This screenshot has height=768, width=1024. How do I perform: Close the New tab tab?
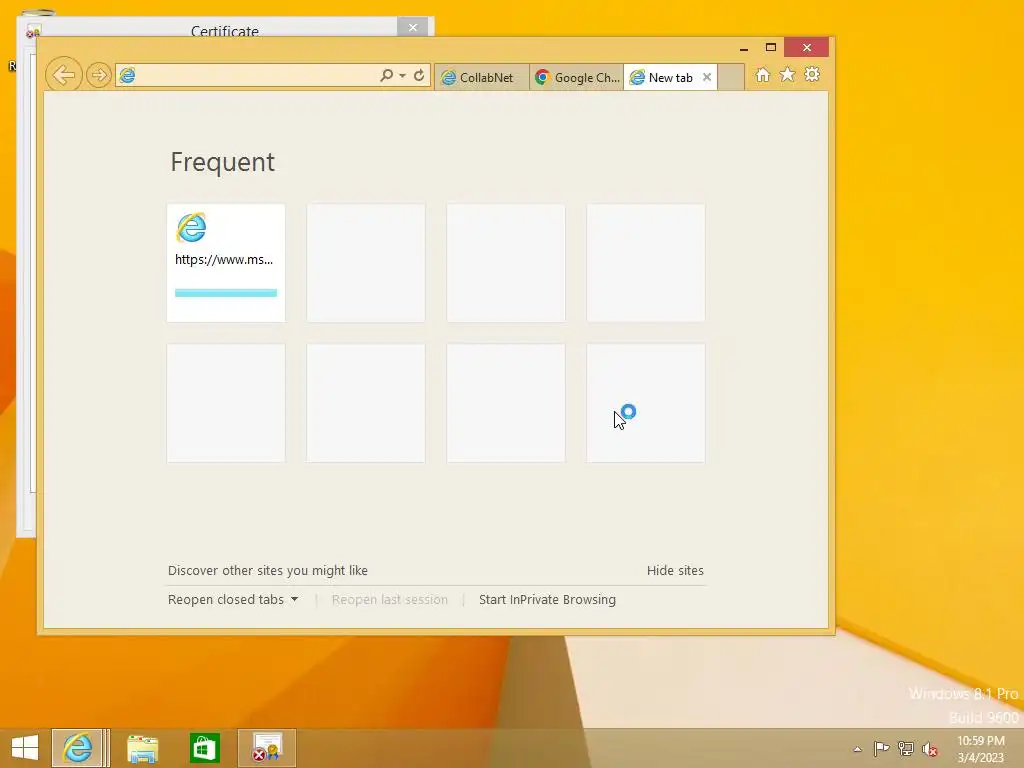click(x=707, y=77)
